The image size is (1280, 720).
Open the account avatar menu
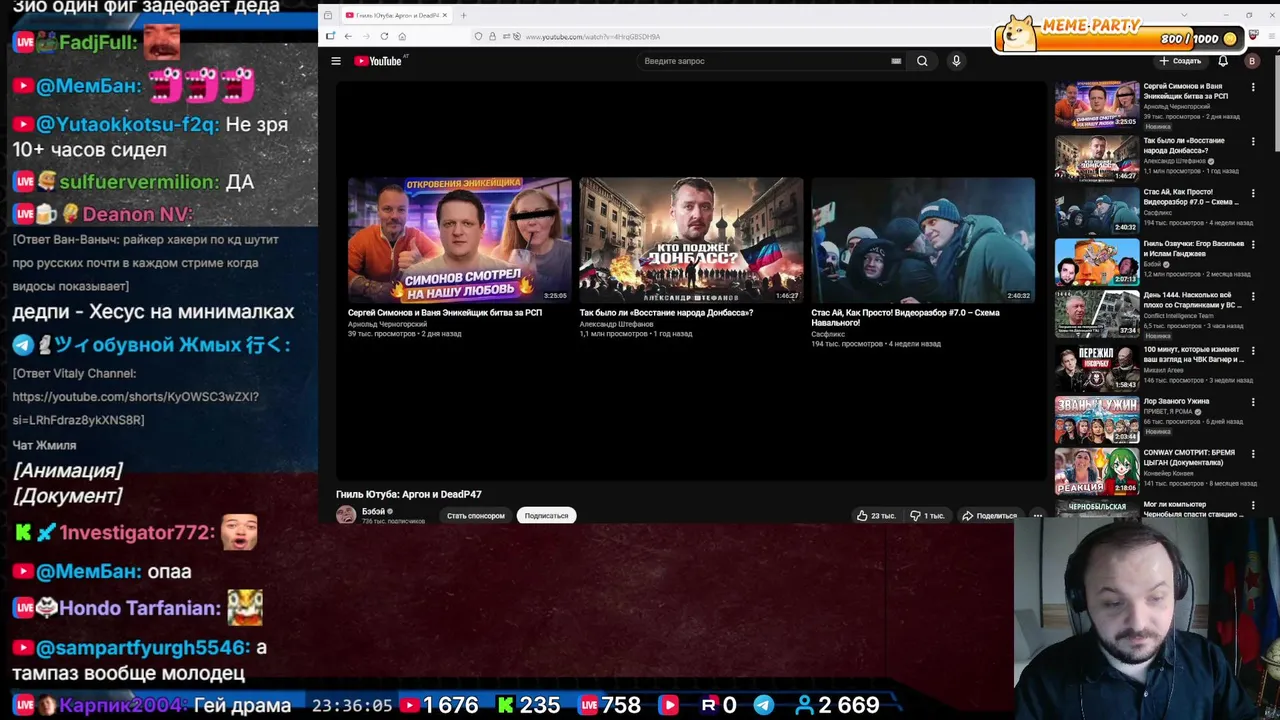pyautogui.click(x=1251, y=61)
